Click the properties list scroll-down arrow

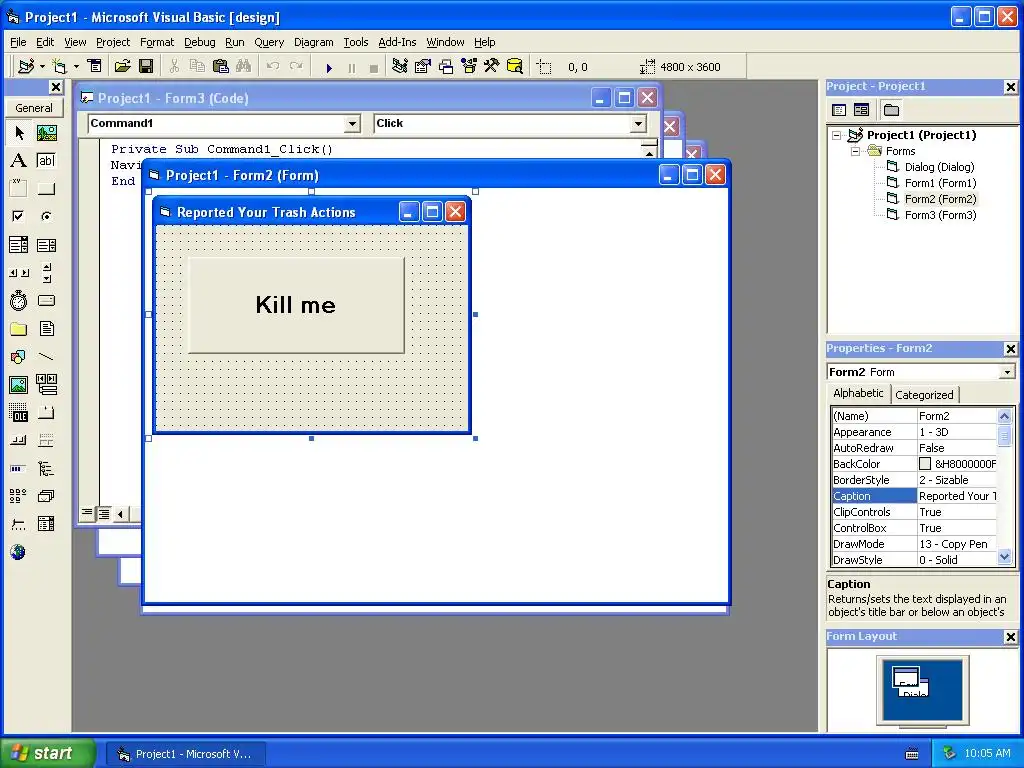pos(1004,558)
